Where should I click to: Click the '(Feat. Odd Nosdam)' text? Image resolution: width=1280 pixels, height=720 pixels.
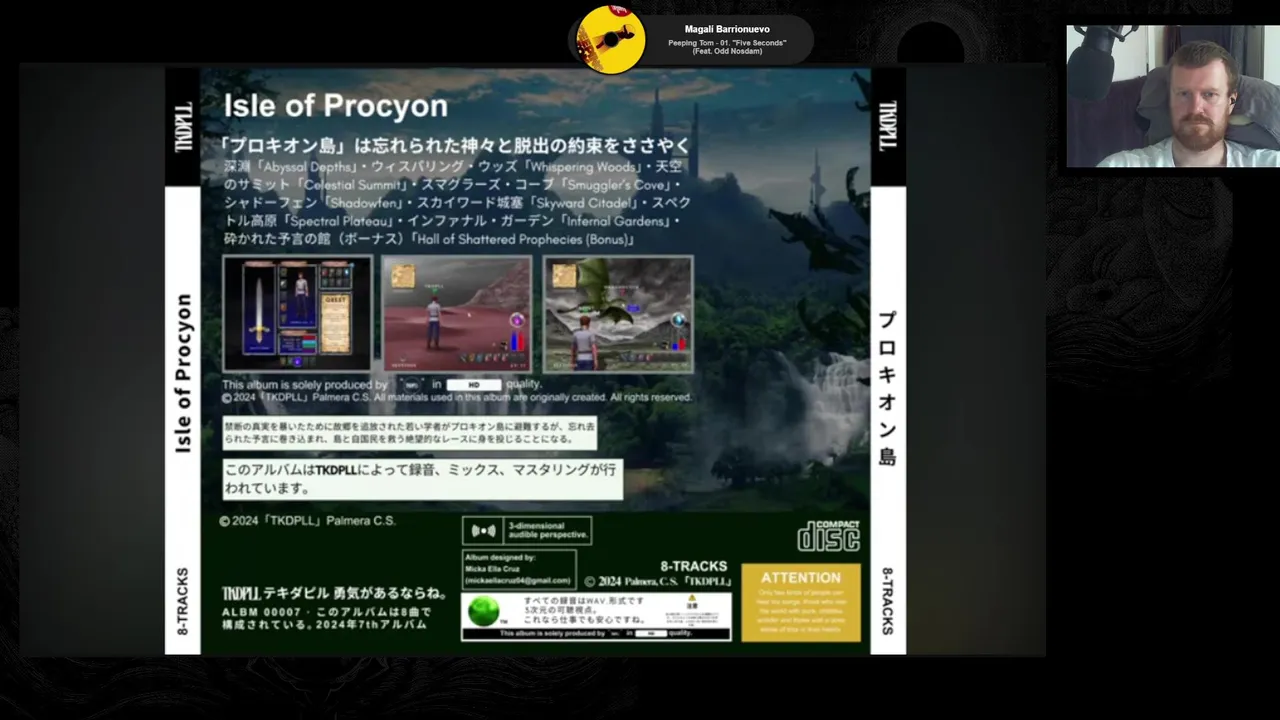tap(727, 51)
